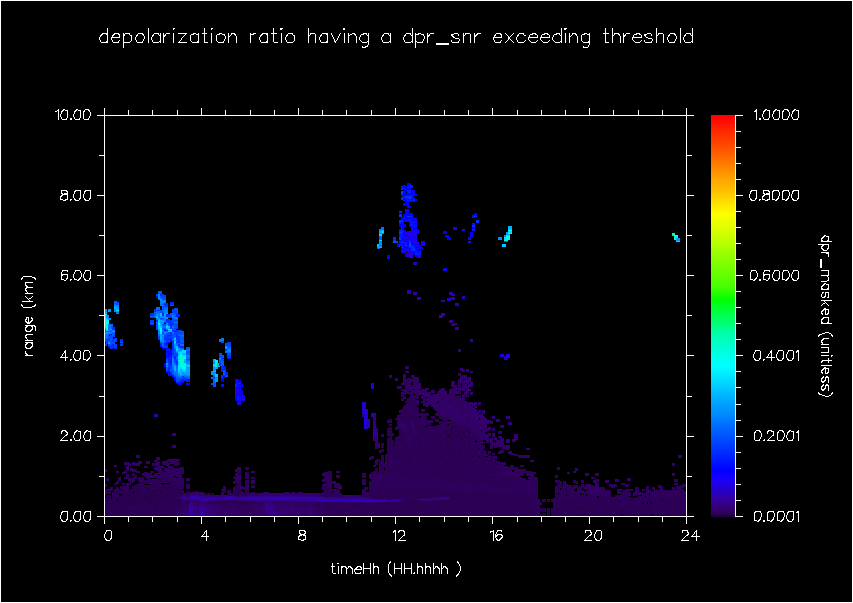
Task: Click the 'range (km)' y-axis label
Action: point(29,316)
